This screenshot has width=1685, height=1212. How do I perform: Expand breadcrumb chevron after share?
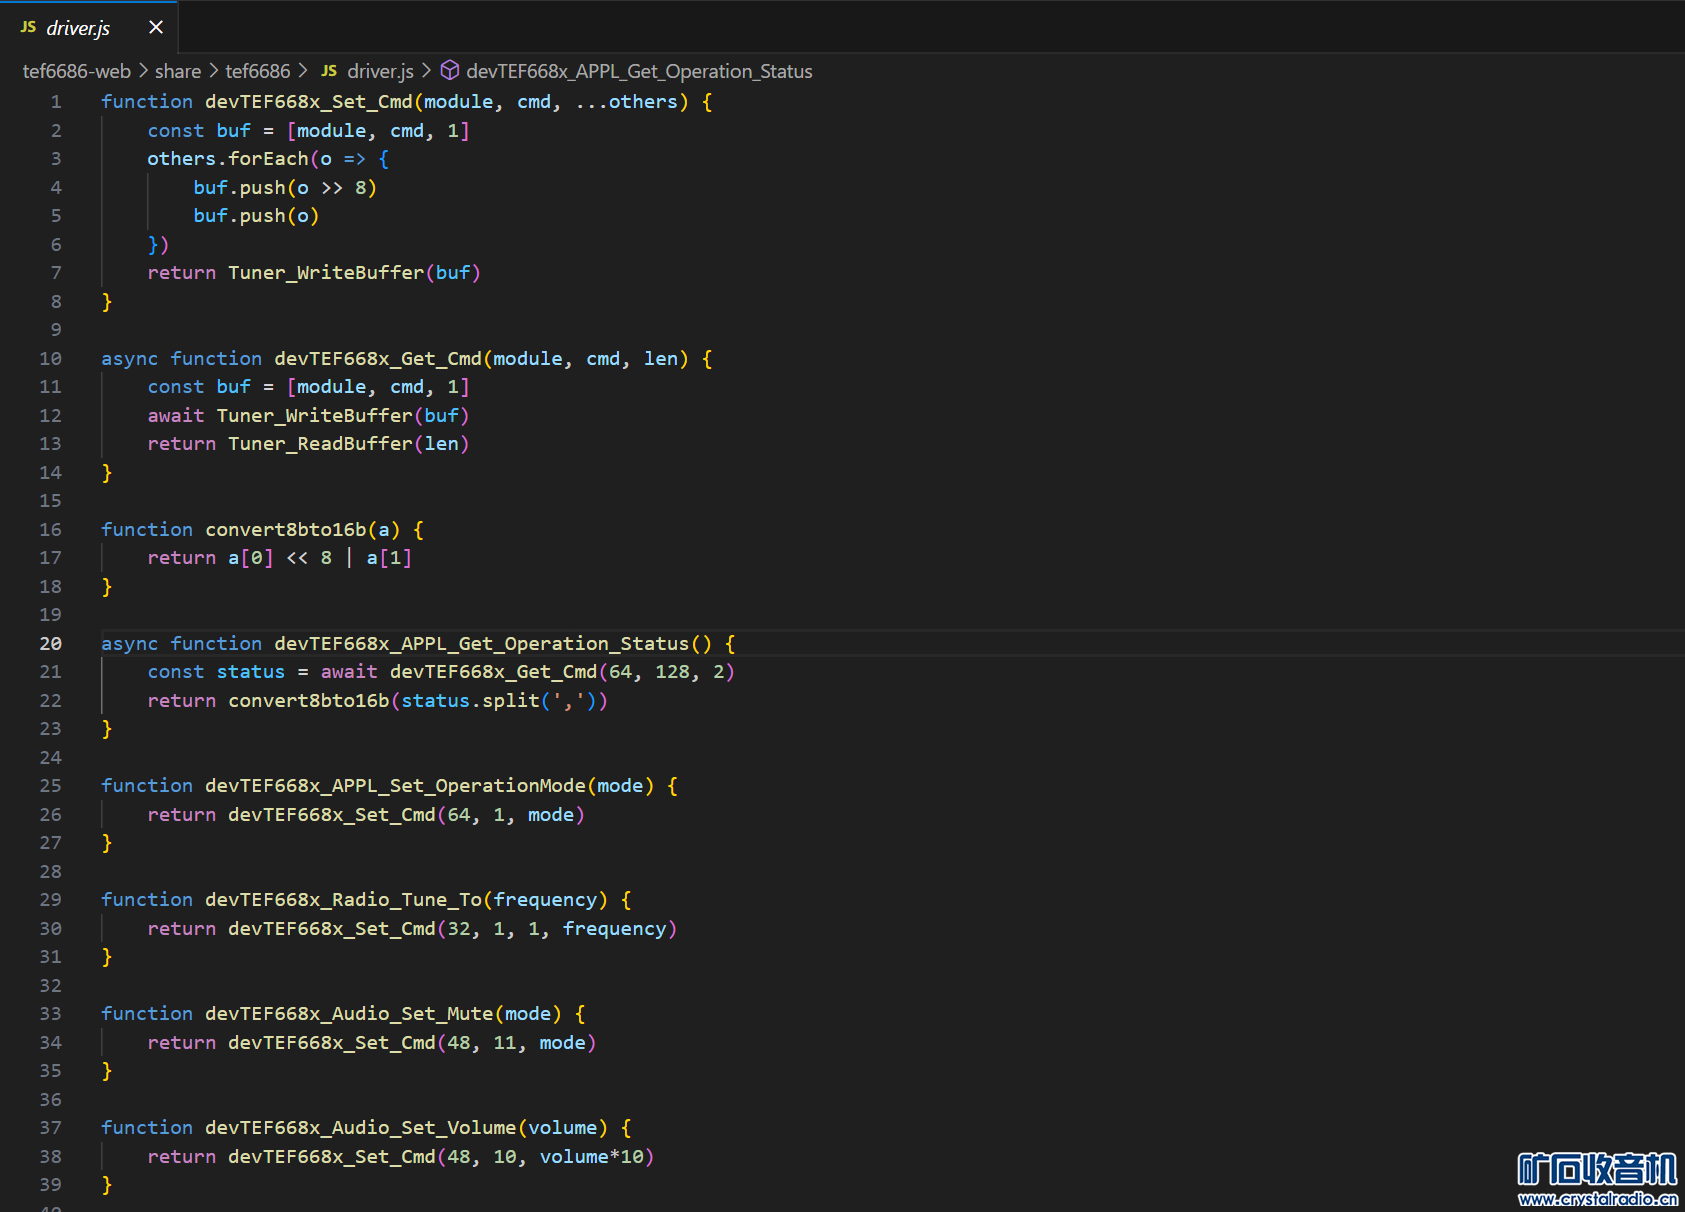[x=213, y=71]
